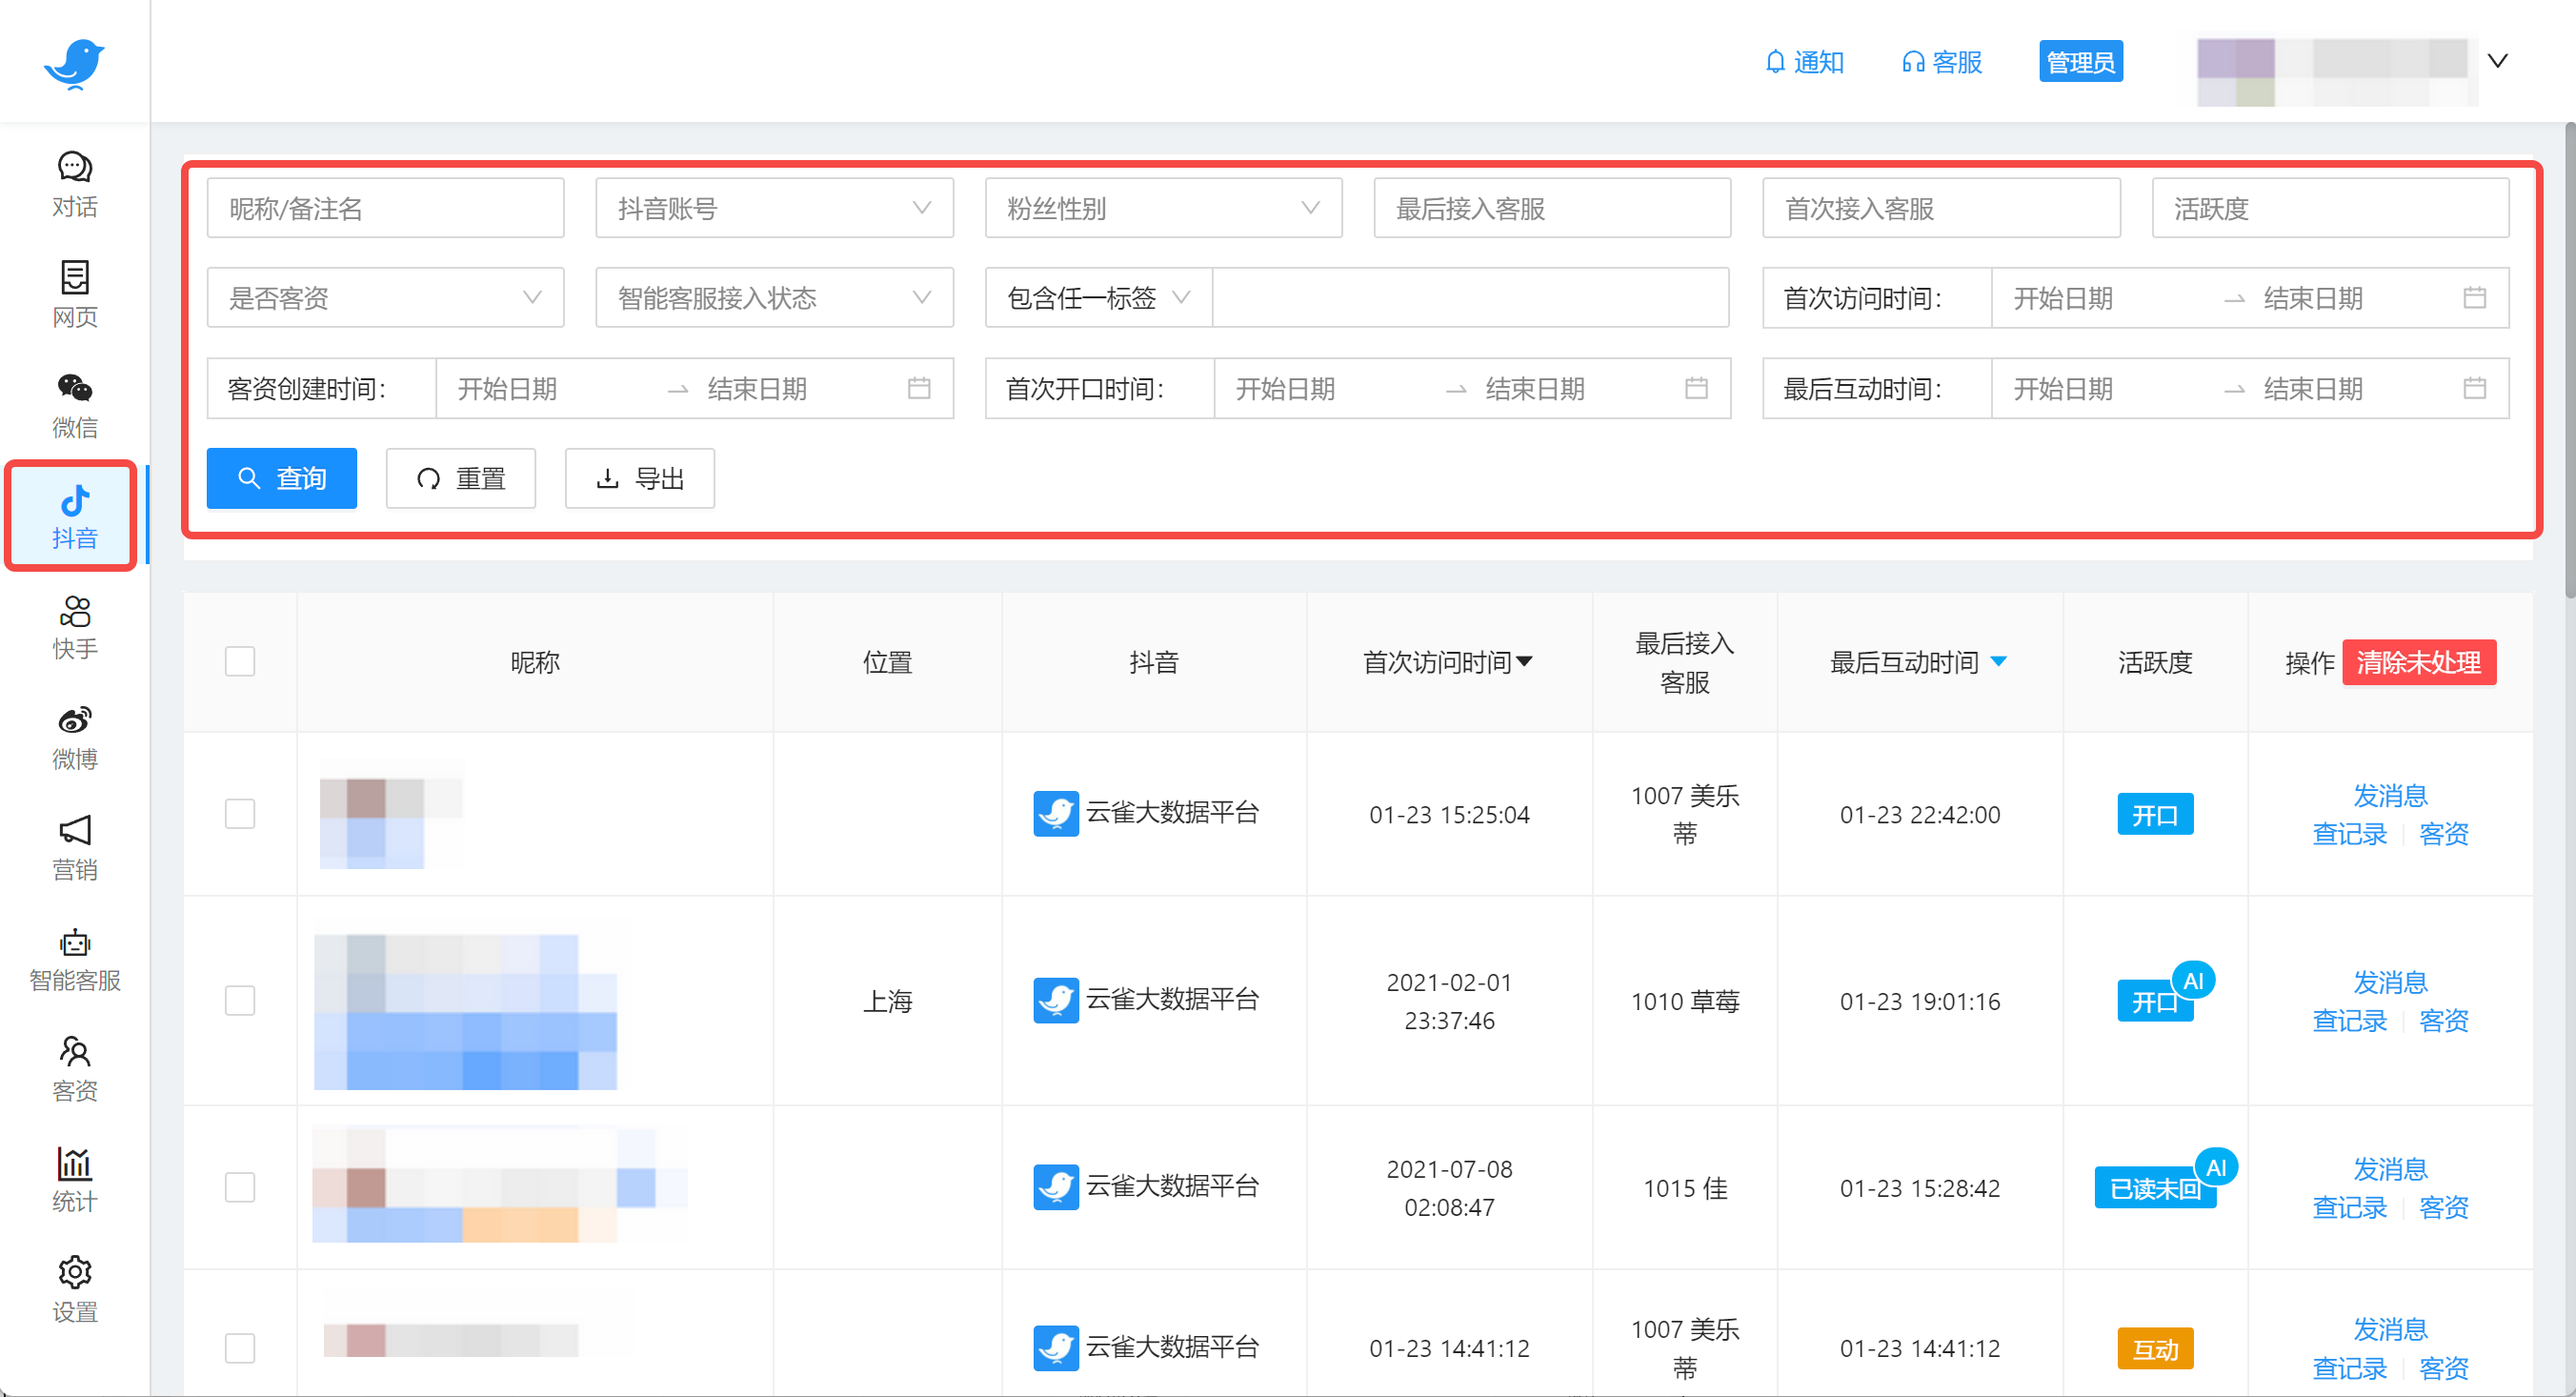Image resolution: width=2576 pixels, height=1397 pixels.
Task: Select the checkbox for the Shanghai user row
Action: [240, 1000]
